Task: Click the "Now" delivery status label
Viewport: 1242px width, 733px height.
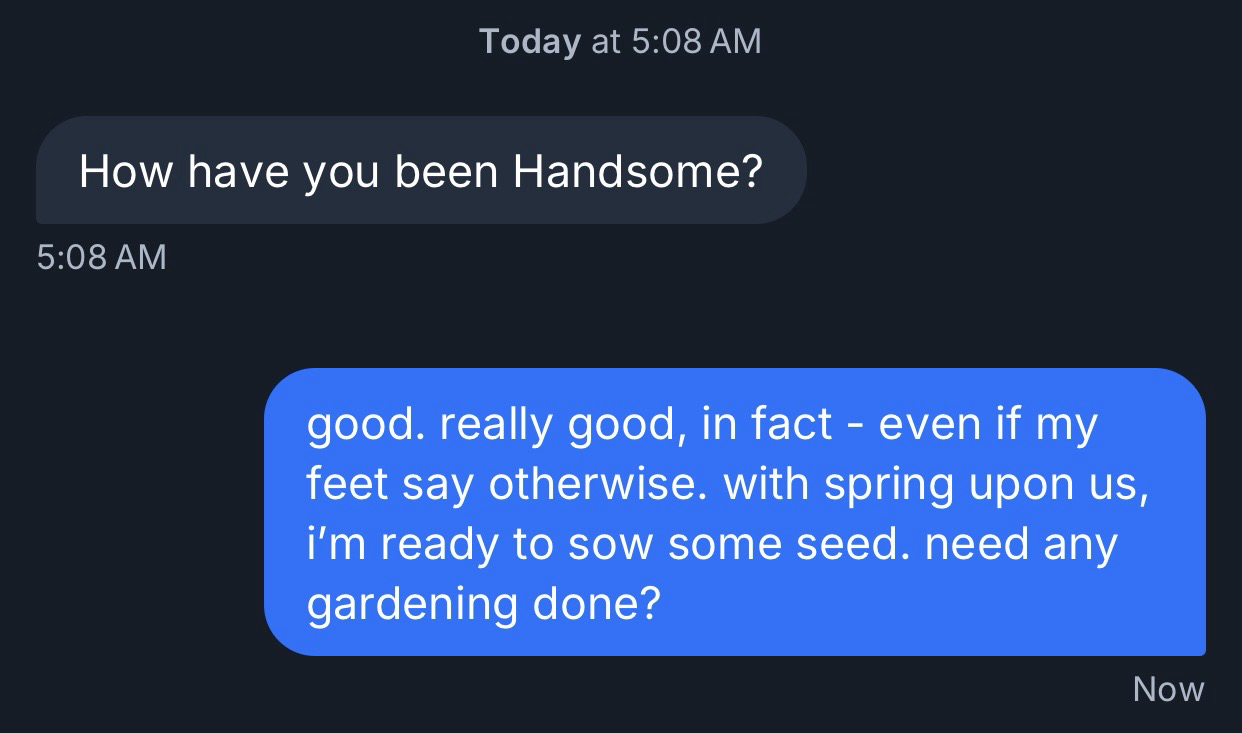Action: click(1168, 689)
